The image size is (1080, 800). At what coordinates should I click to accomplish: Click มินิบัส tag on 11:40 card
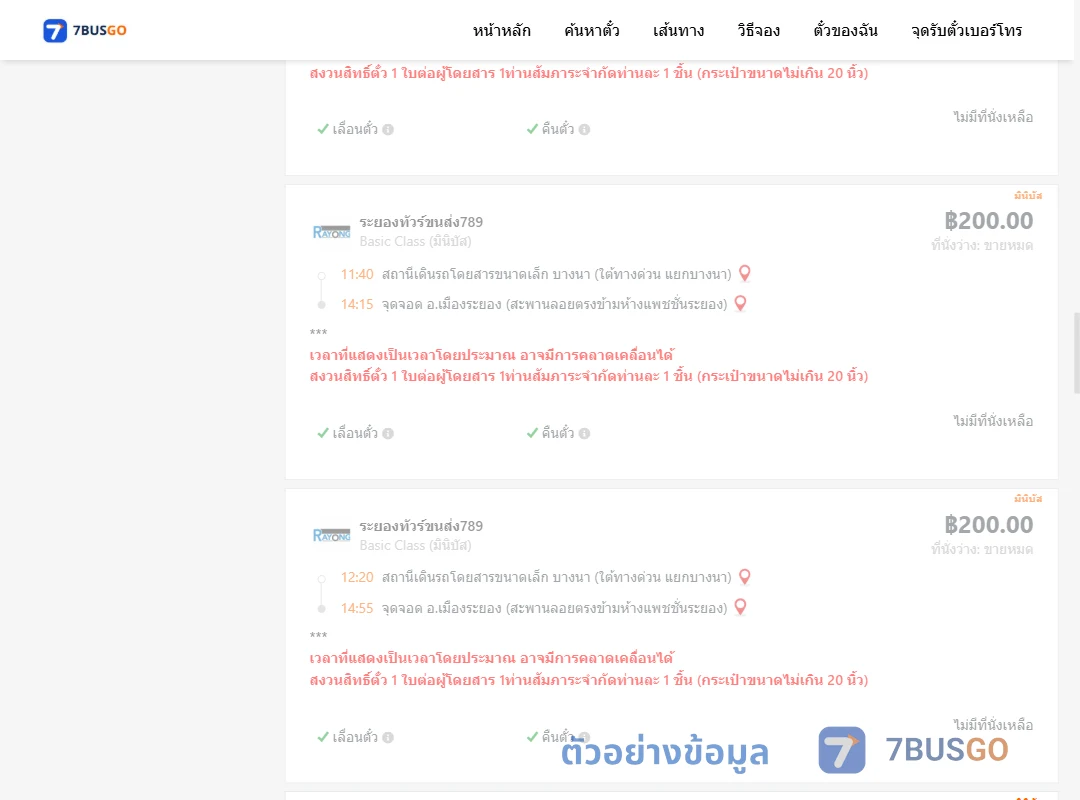tap(1028, 196)
